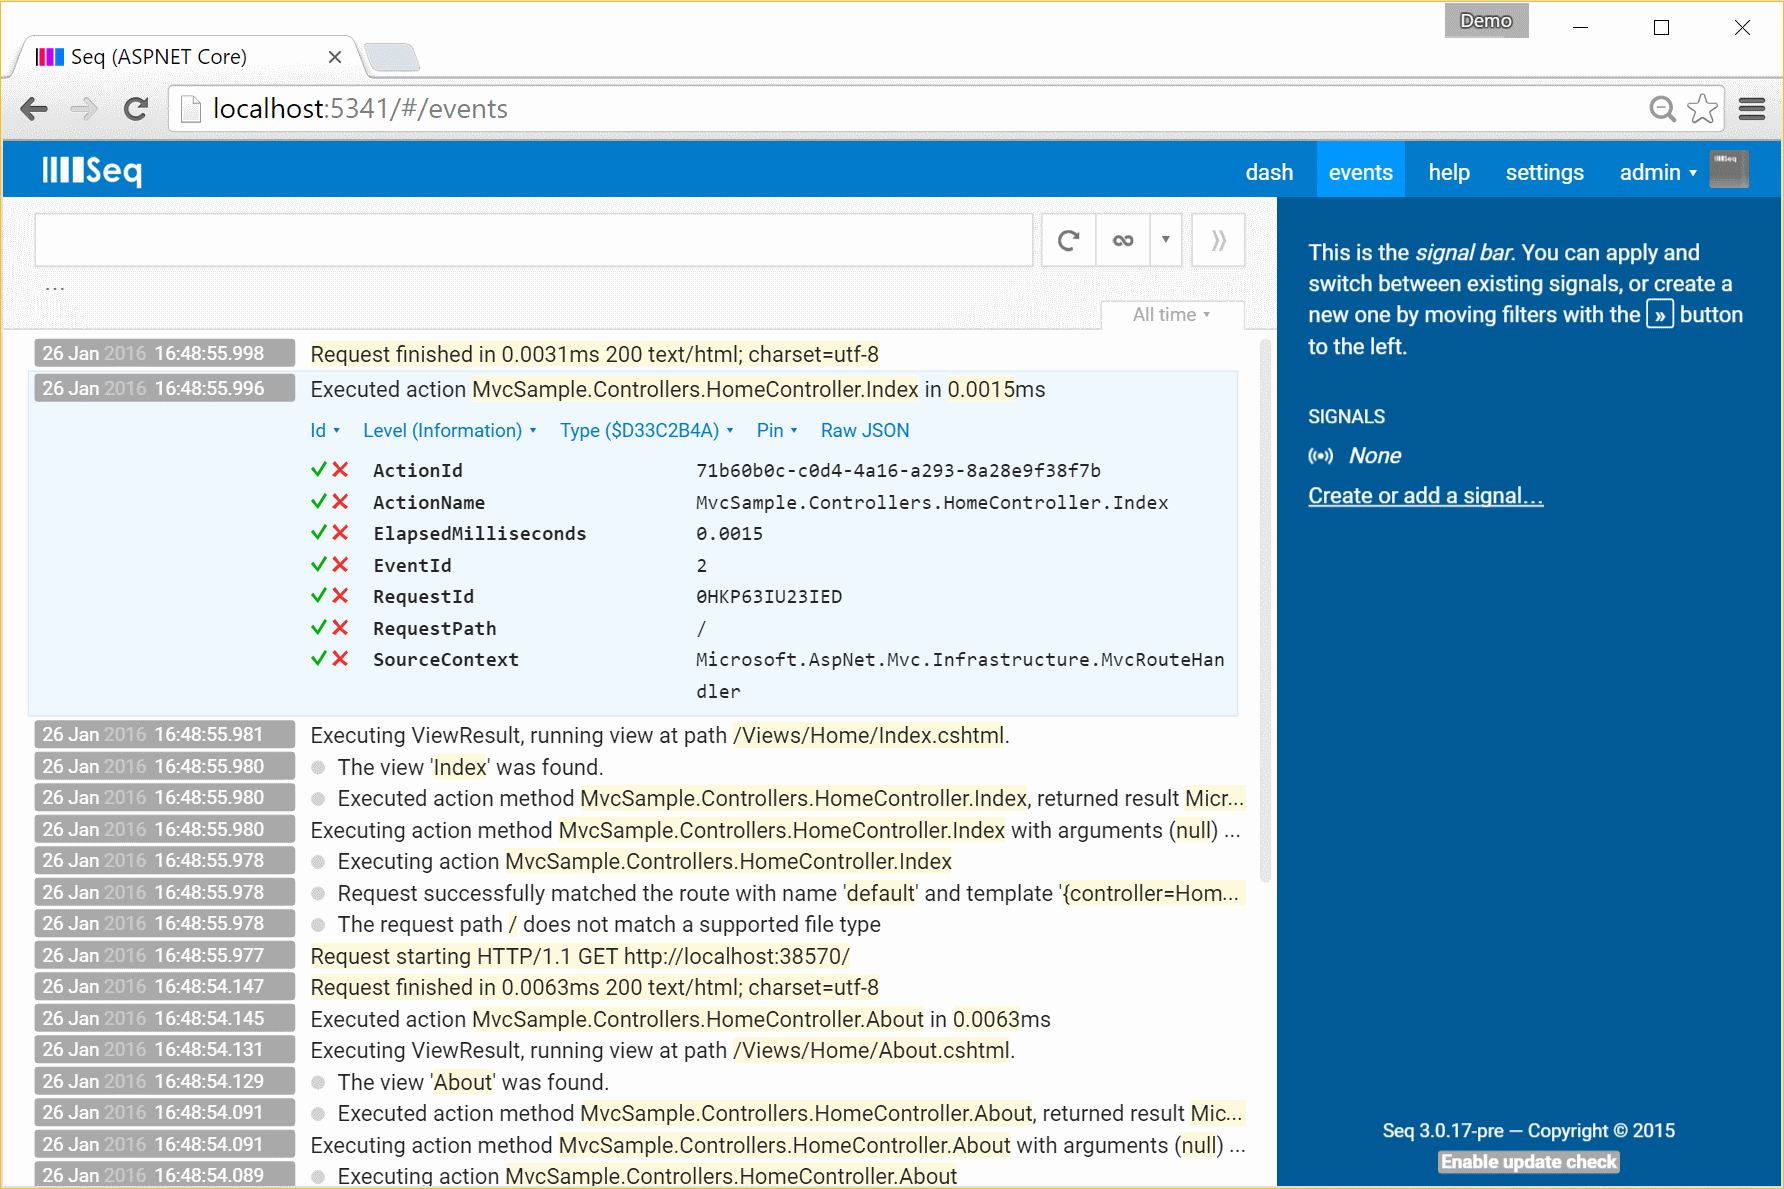
Task: Click the browser forward arrow
Action: point(85,108)
